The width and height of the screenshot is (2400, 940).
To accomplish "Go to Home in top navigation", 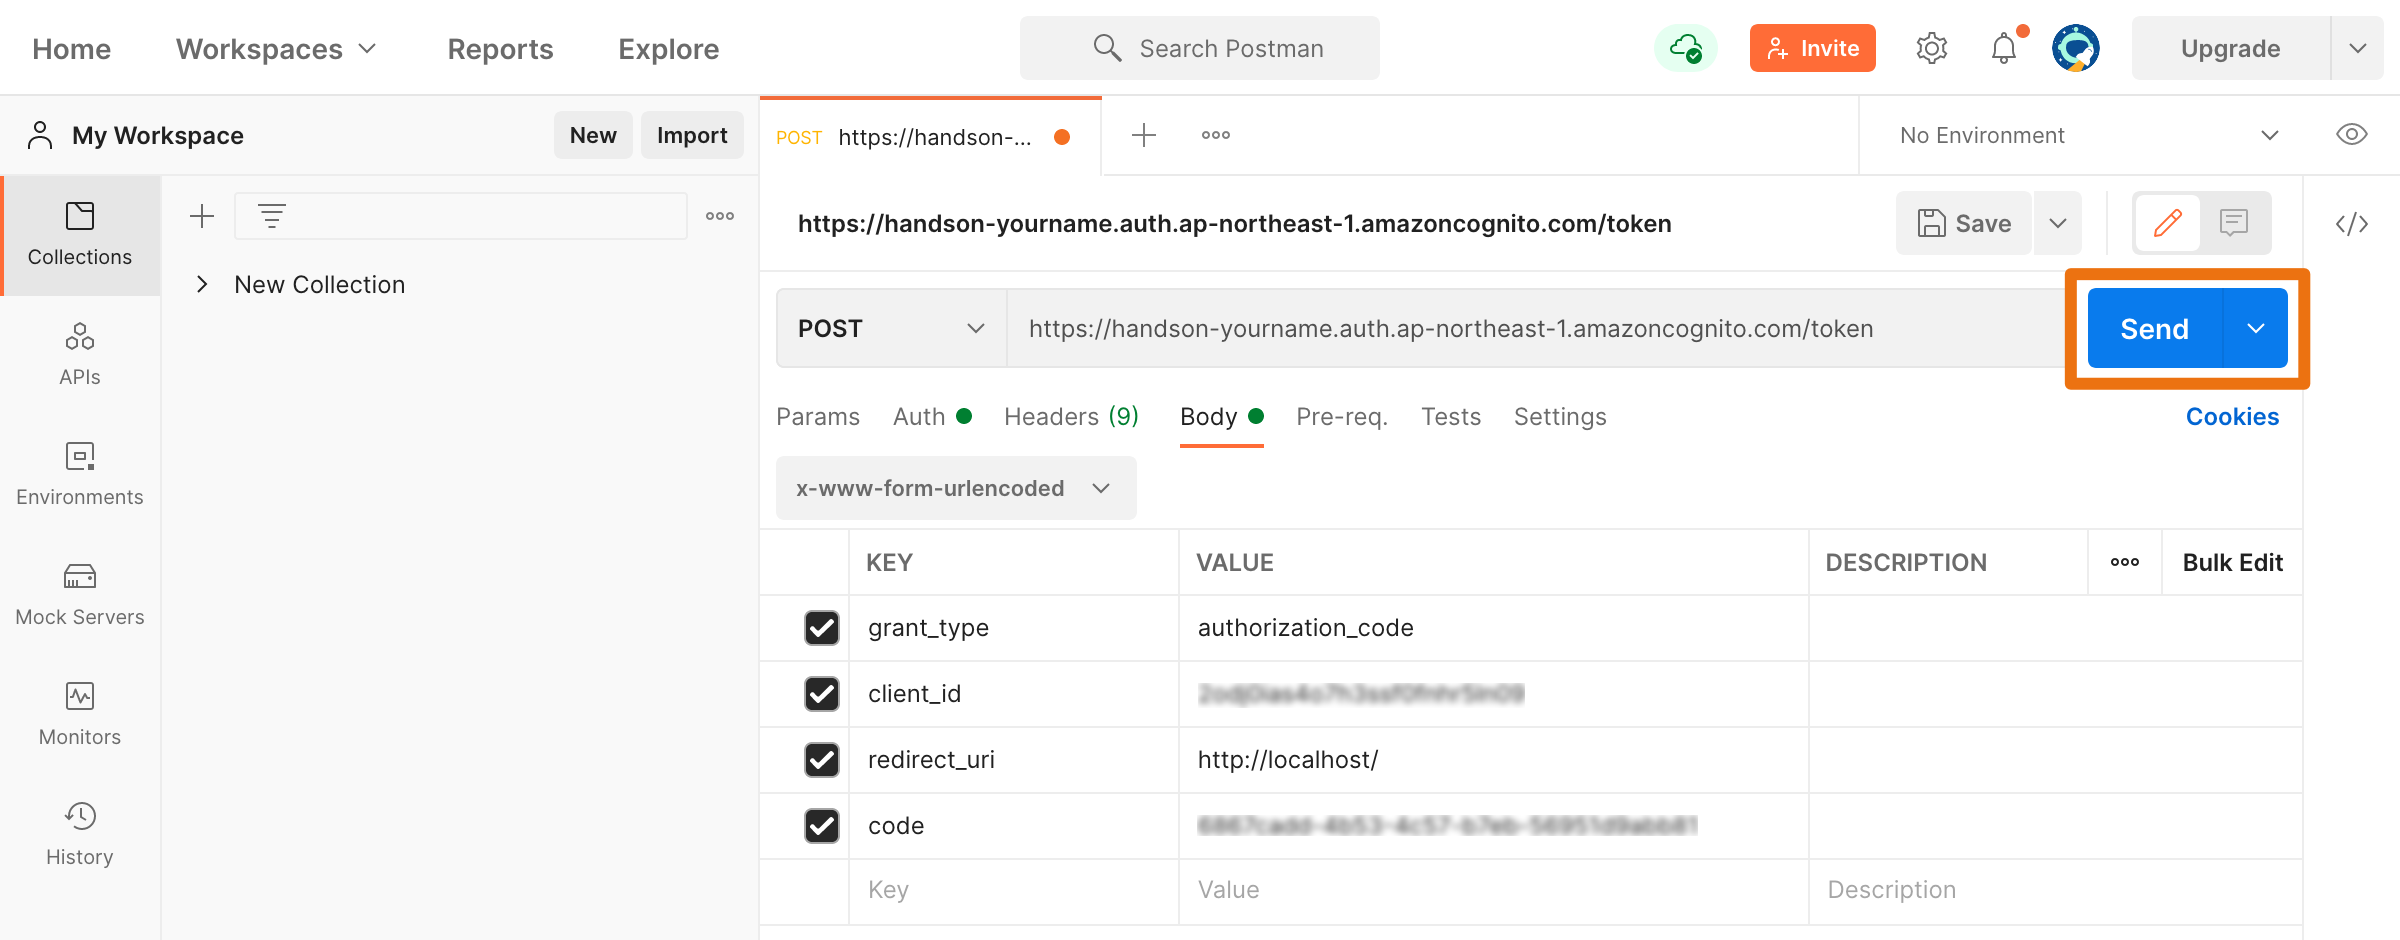I will (71, 49).
